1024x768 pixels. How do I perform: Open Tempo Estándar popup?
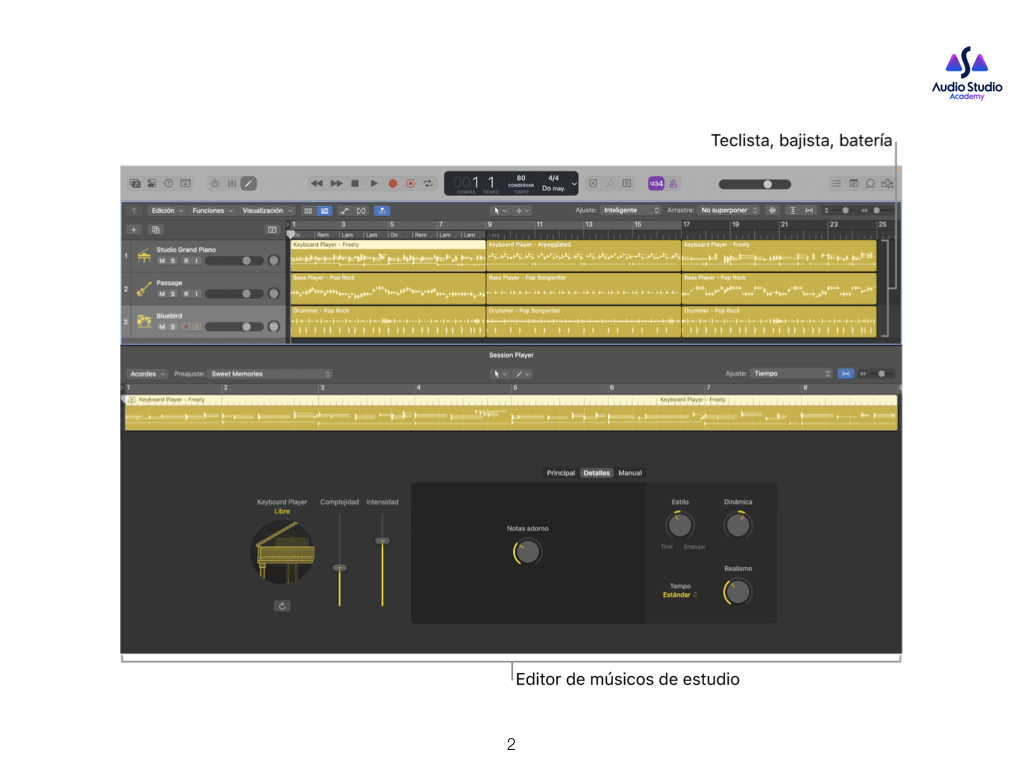(680, 595)
